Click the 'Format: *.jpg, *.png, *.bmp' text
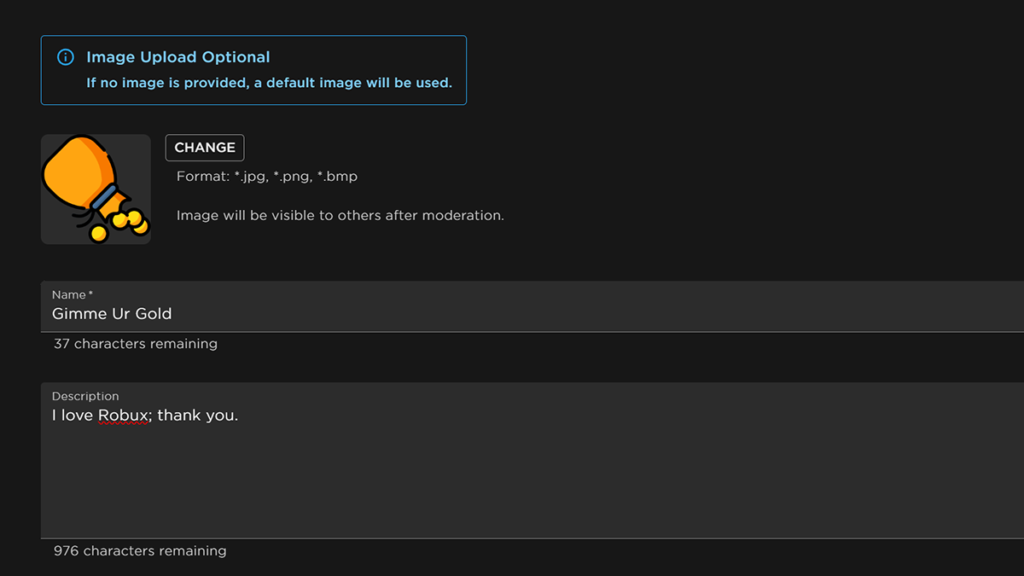Image resolution: width=1024 pixels, height=576 pixels. [267, 176]
